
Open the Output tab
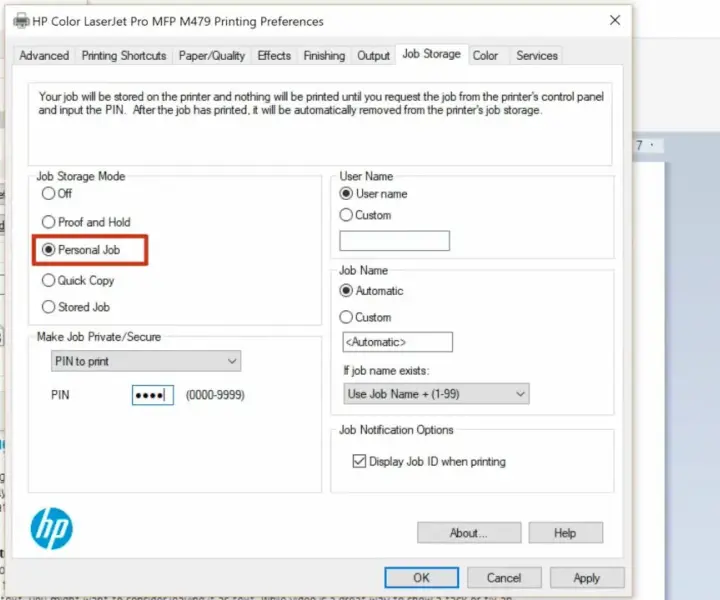coord(373,56)
